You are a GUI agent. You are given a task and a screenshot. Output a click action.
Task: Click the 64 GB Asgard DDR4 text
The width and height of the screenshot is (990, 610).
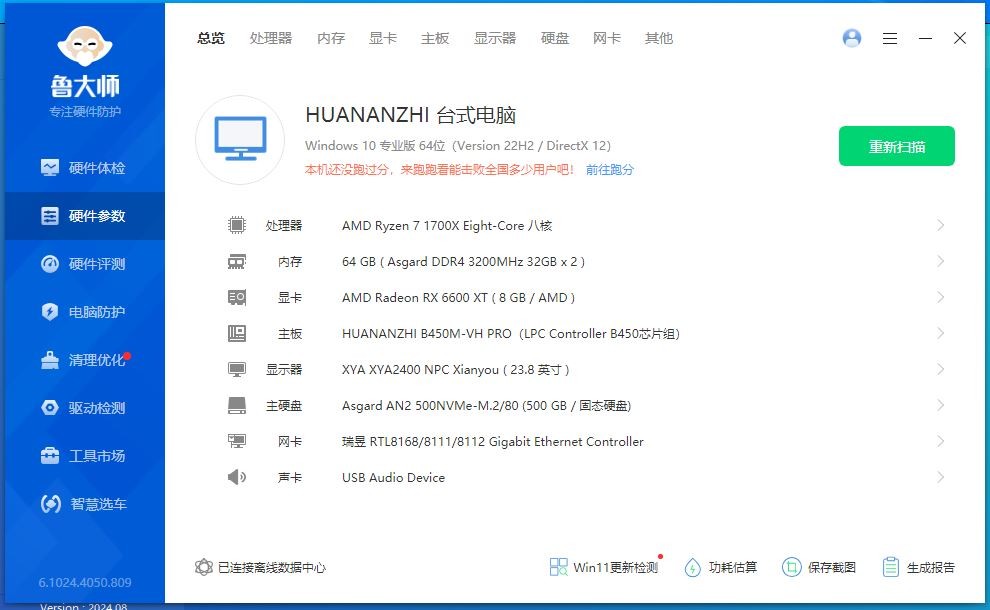click(463, 261)
